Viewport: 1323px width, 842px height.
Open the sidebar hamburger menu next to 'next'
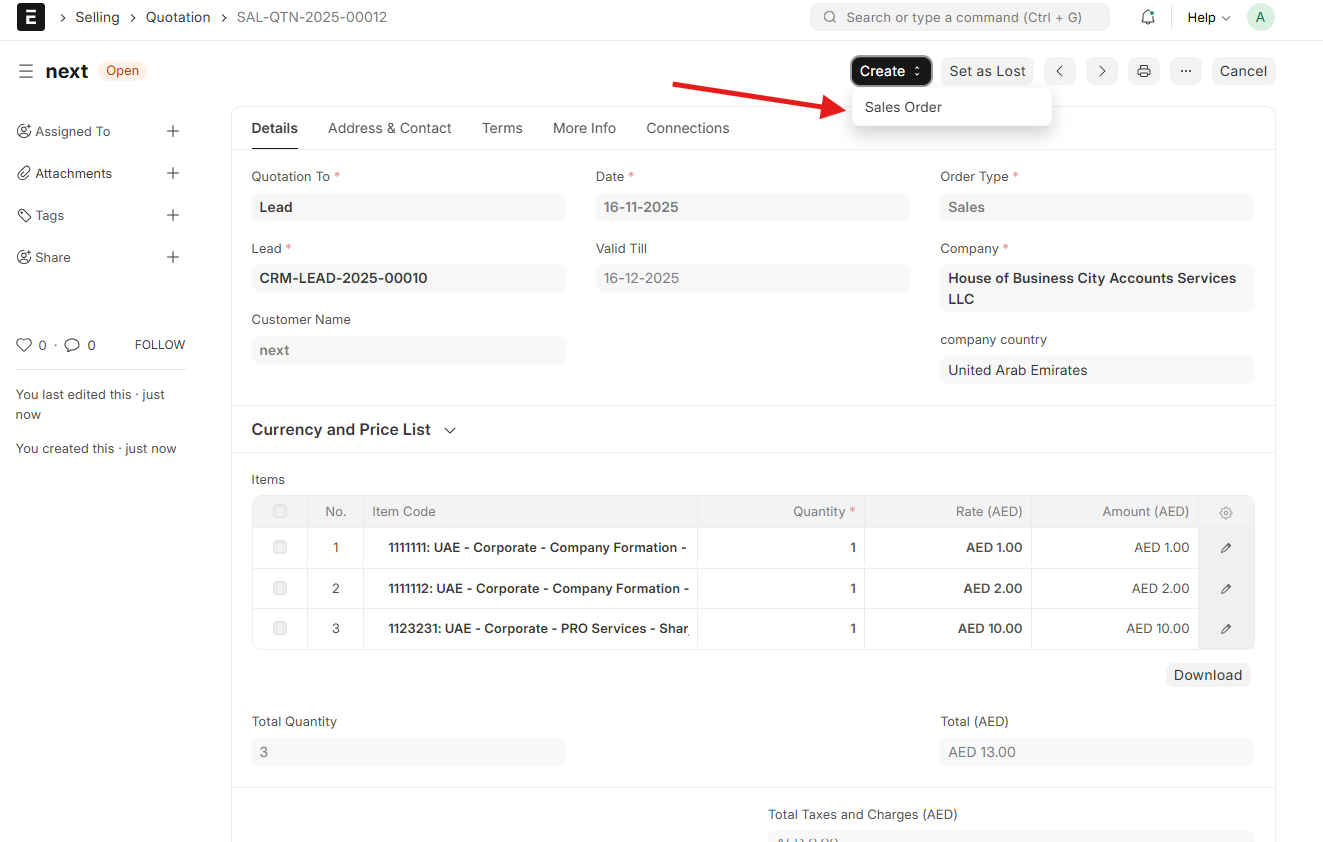[26, 70]
